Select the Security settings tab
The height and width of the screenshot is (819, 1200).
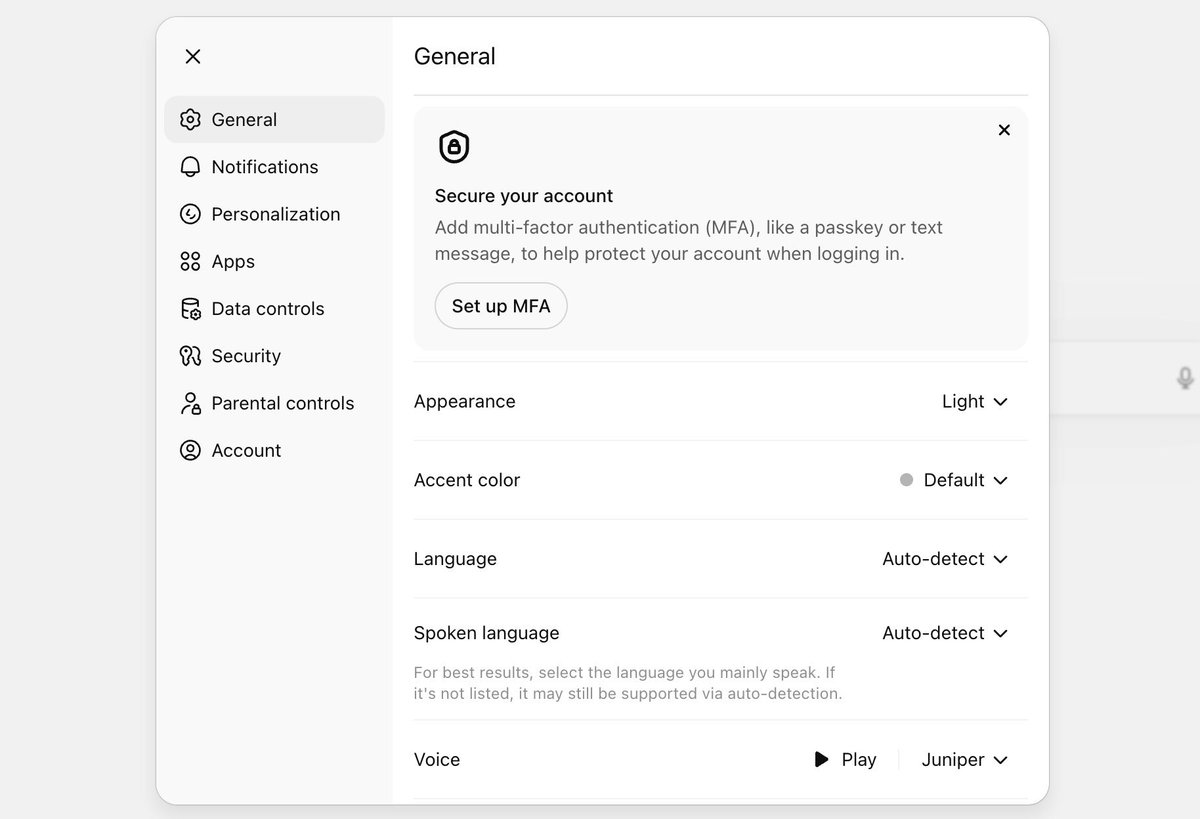[274, 356]
